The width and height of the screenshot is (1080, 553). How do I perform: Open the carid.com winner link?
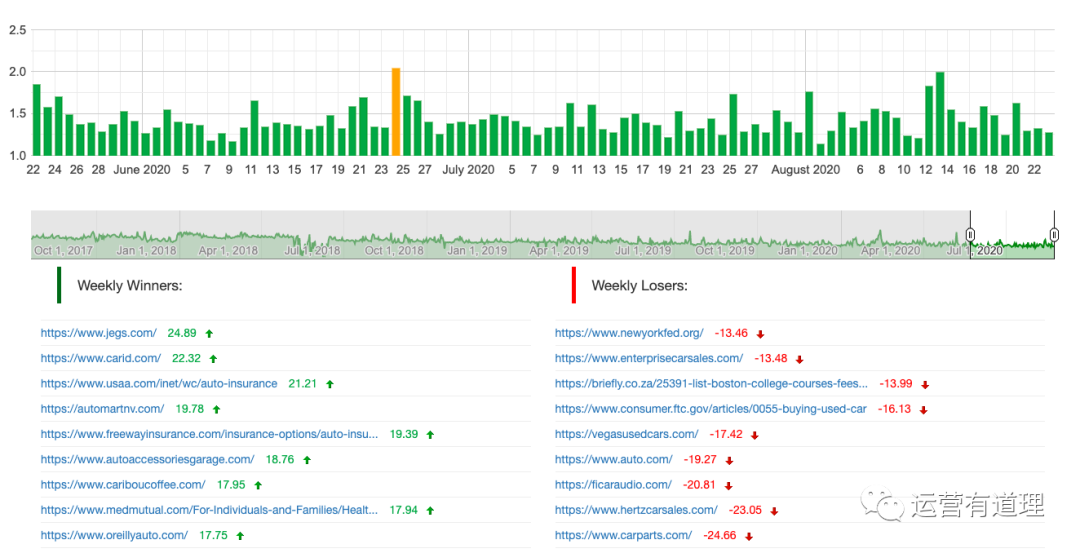pyautogui.click(x=101, y=358)
